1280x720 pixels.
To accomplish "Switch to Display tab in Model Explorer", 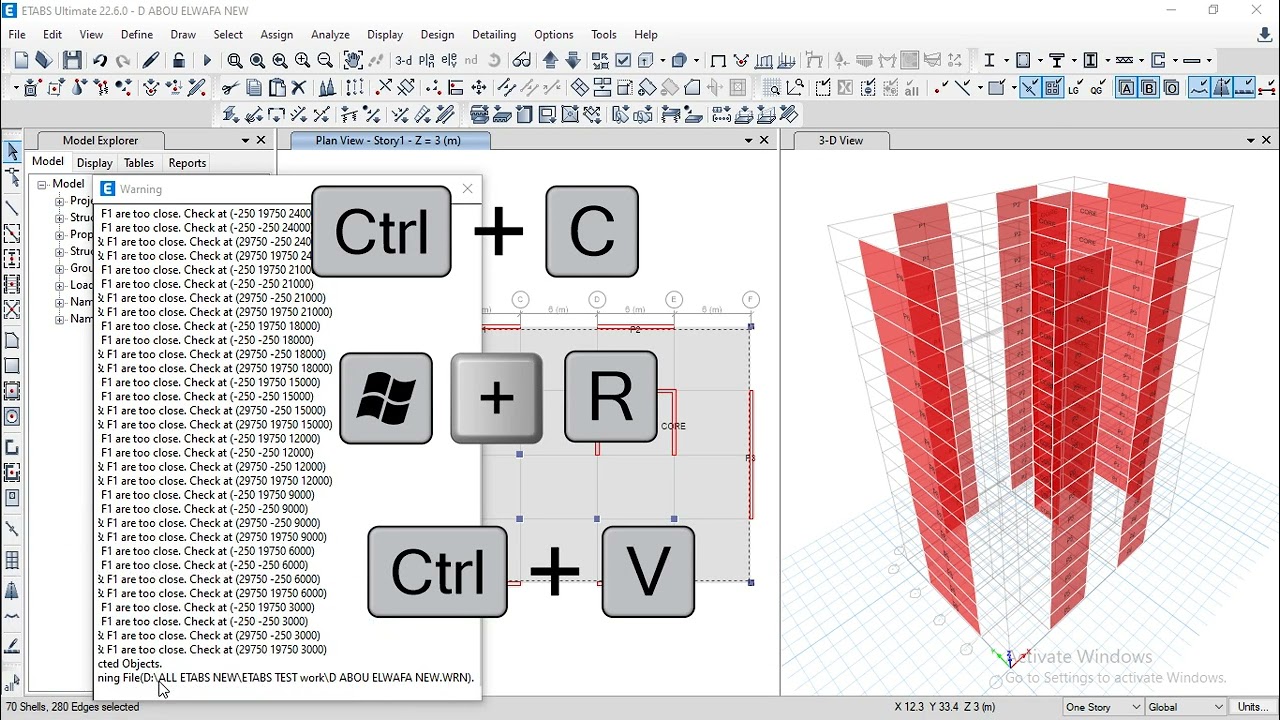I will pyautogui.click(x=94, y=163).
